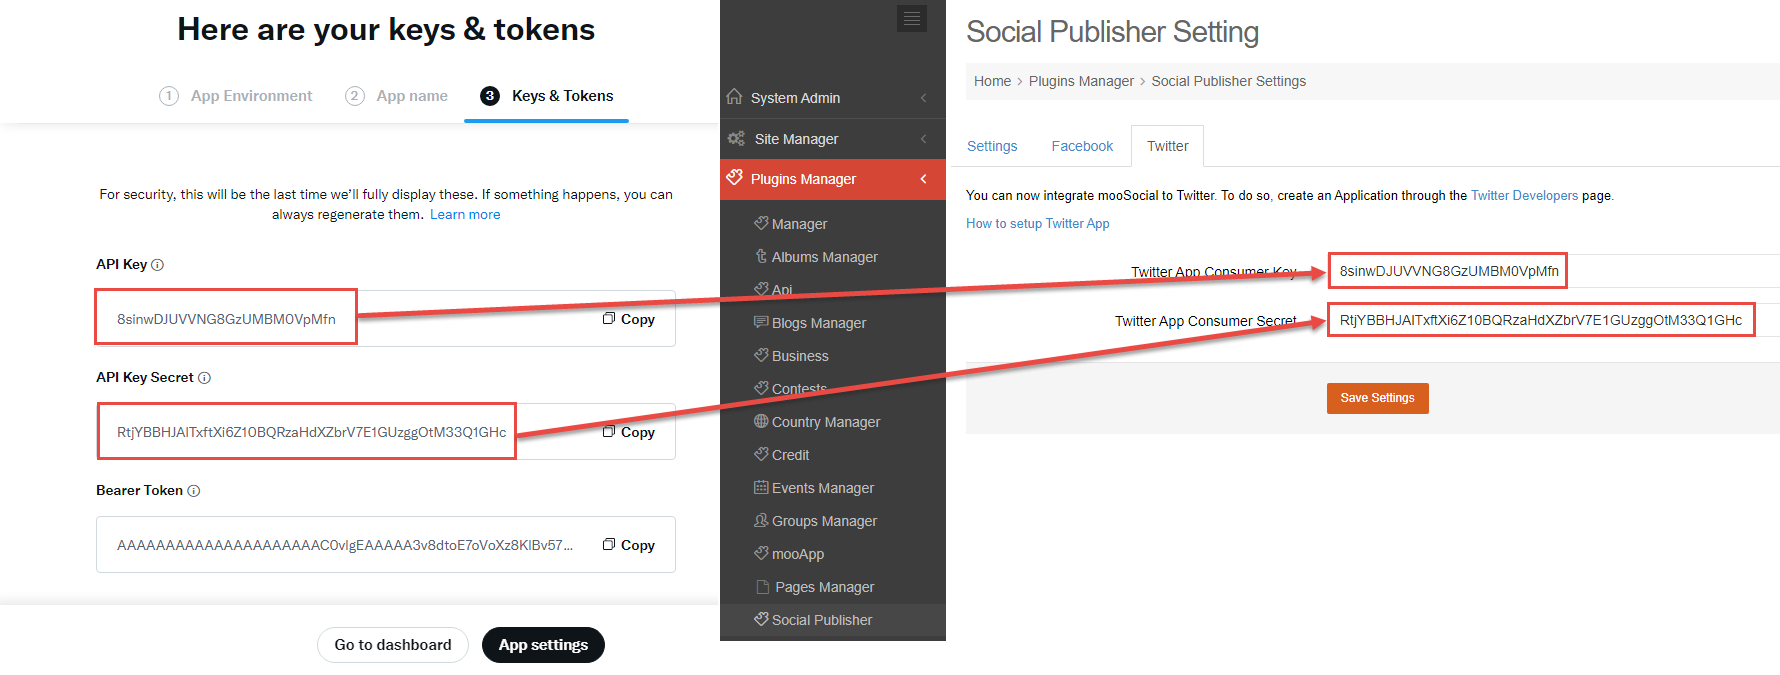Expand the System Admin menu chevron
This screenshot has width=1780, height=675.
coord(924,98)
